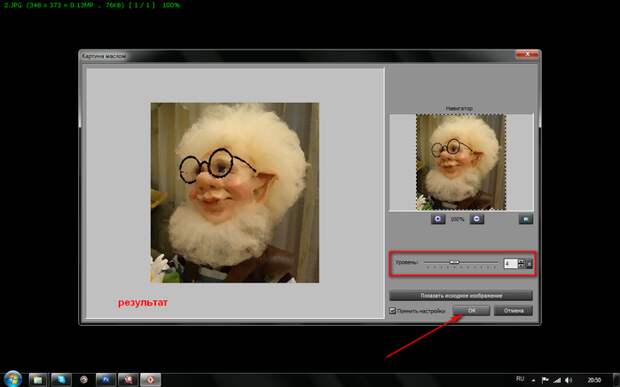Click the navigator thumbnail preview
Viewport: 620px width, 387px height.
[461, 162]
